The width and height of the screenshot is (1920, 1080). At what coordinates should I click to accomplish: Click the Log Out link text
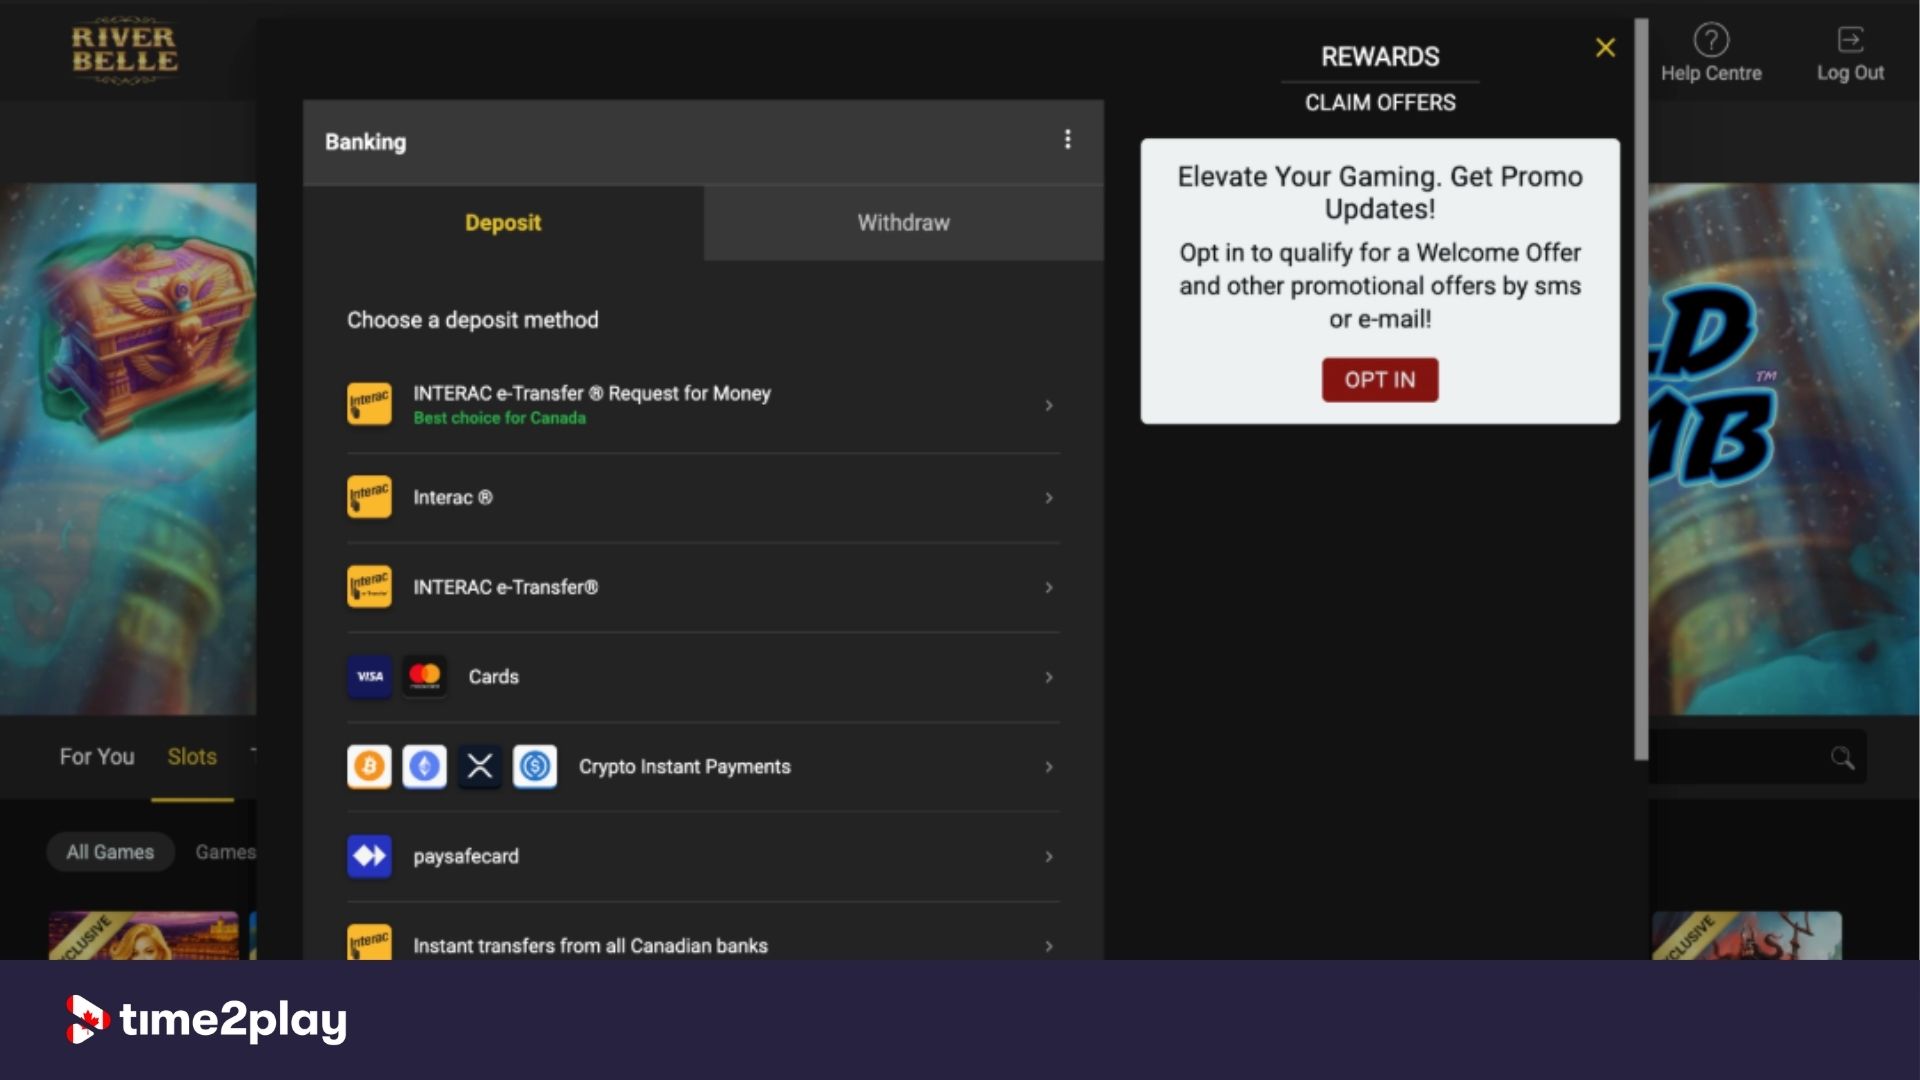1850,73
